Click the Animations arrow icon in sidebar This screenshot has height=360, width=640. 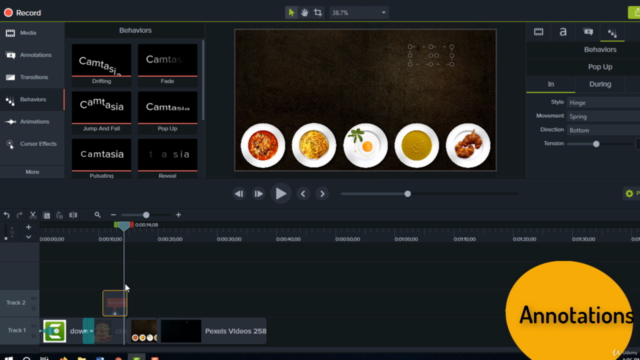point(10,122)
